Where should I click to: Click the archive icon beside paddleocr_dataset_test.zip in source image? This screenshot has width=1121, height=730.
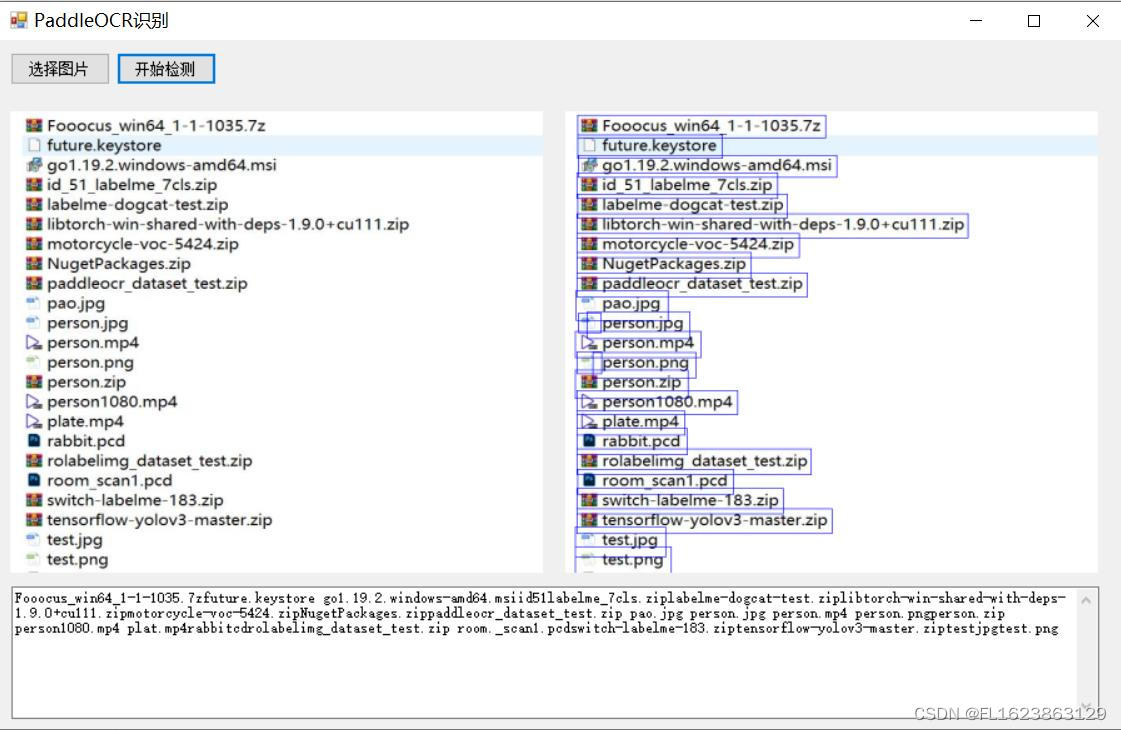click(x=34, y=283)
